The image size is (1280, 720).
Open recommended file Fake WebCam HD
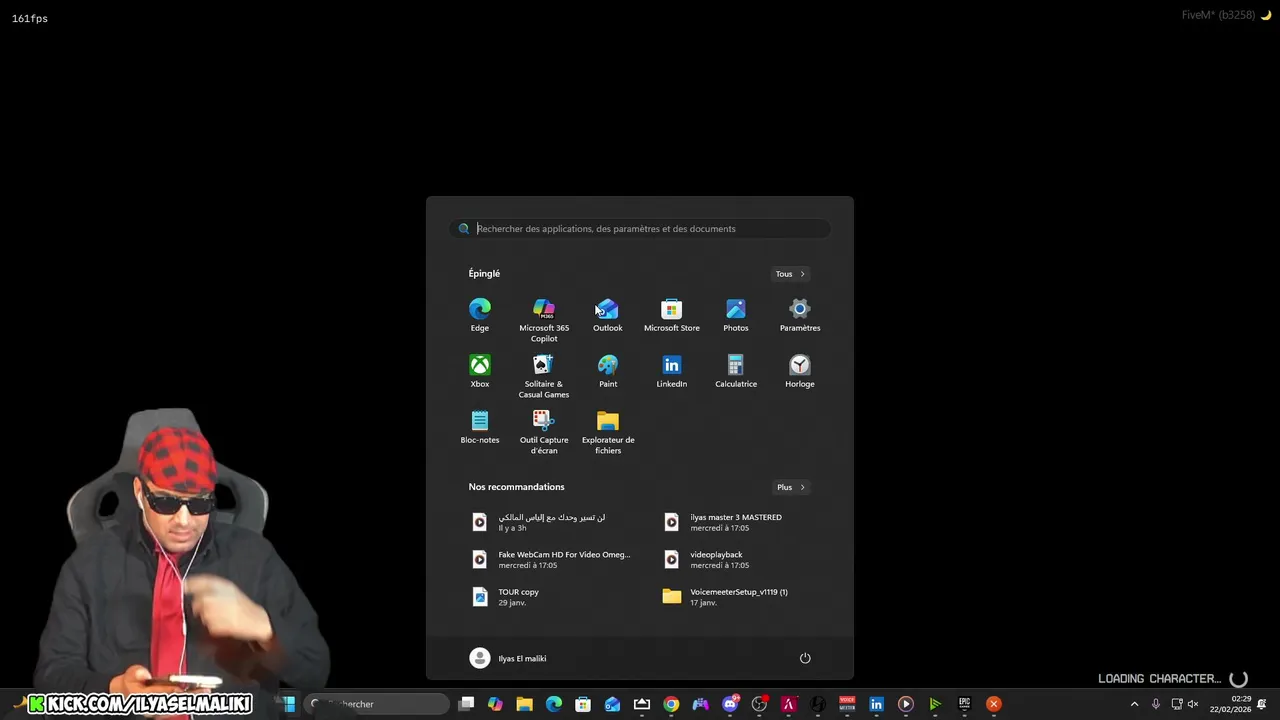click(x=552, y=559)
